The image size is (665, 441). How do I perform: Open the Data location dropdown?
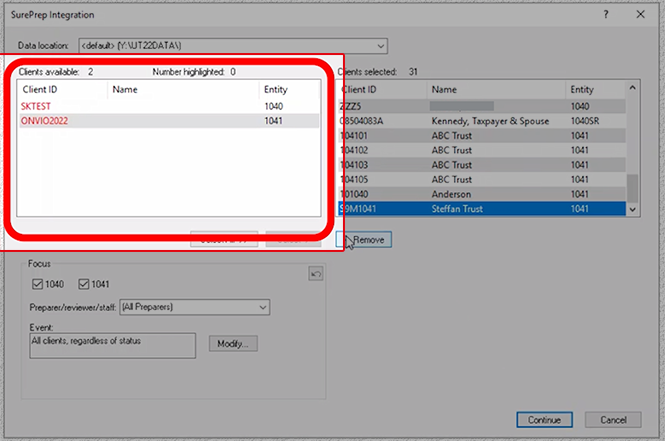tap(380, 46)
